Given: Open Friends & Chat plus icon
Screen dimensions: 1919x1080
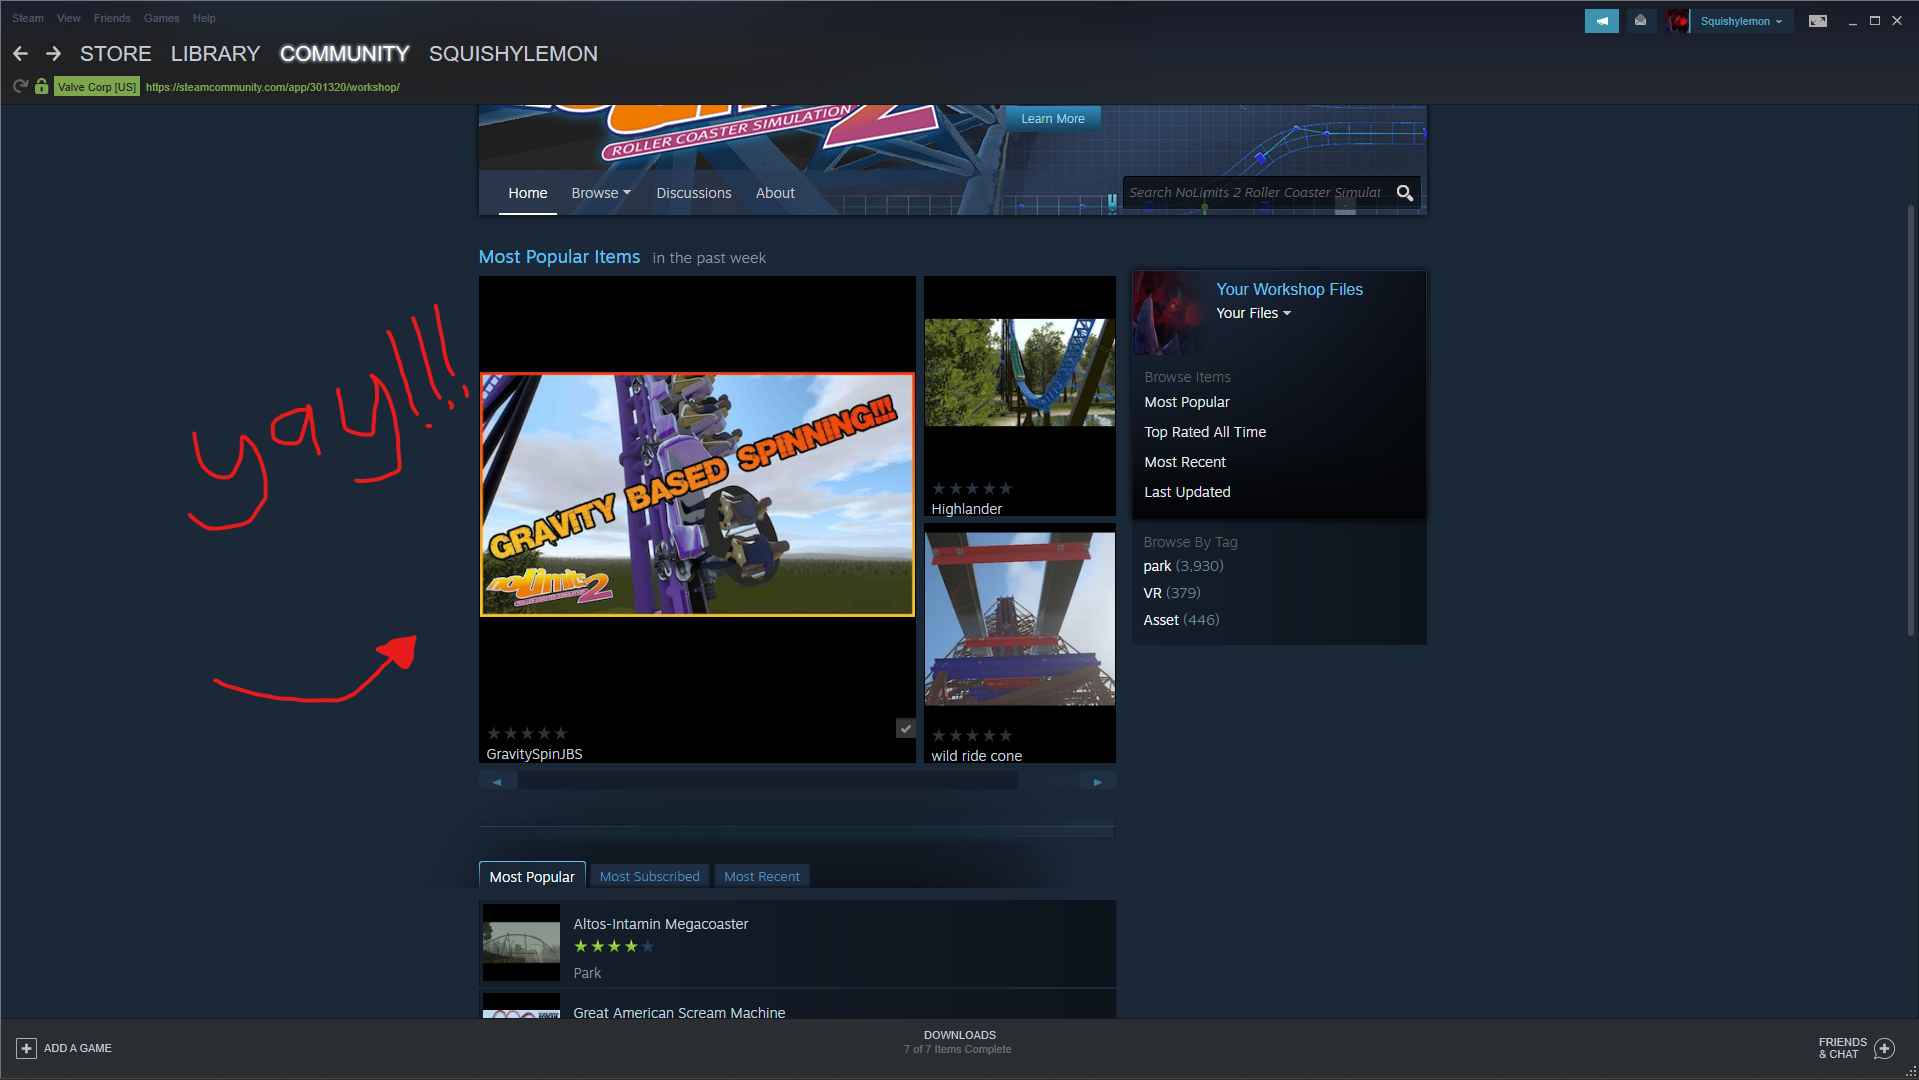Looking at the screenshot, I should [x=1884, y=1048].
